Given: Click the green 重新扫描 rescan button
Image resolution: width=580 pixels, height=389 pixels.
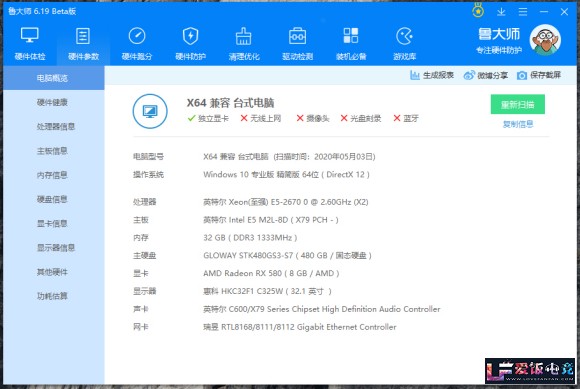Looking at the screenshot, I should (517, 105).
